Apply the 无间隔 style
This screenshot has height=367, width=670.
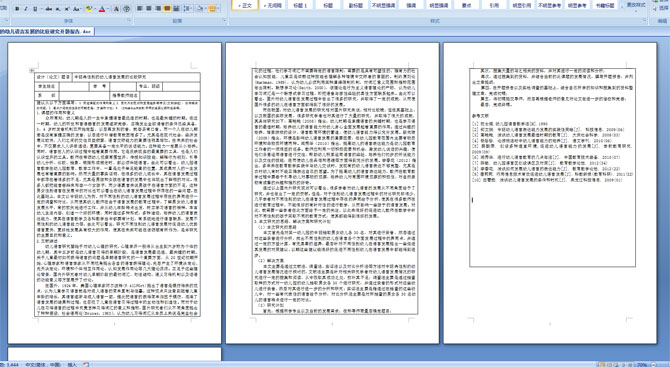tap(273, 5)
